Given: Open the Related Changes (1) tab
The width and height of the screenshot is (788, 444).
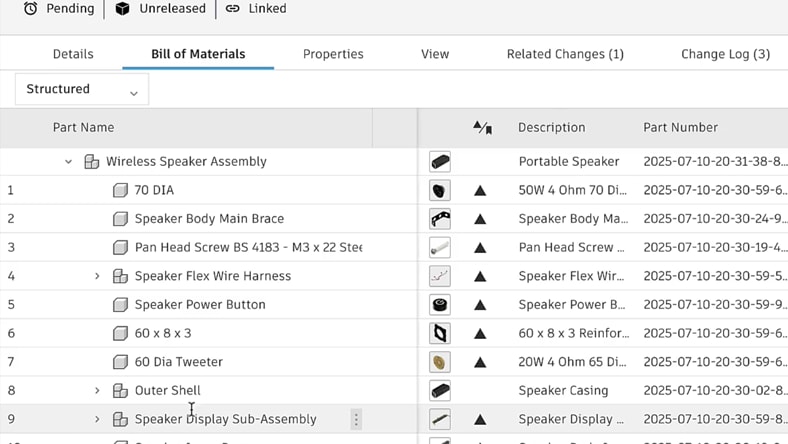Looking at the screenshot, I should click(565, 54).
